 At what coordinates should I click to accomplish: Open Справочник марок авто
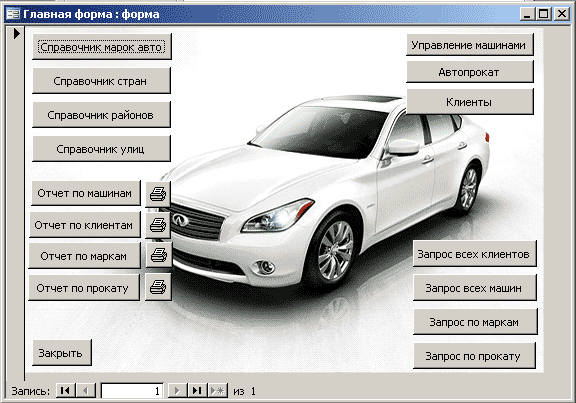click(102, 47)
